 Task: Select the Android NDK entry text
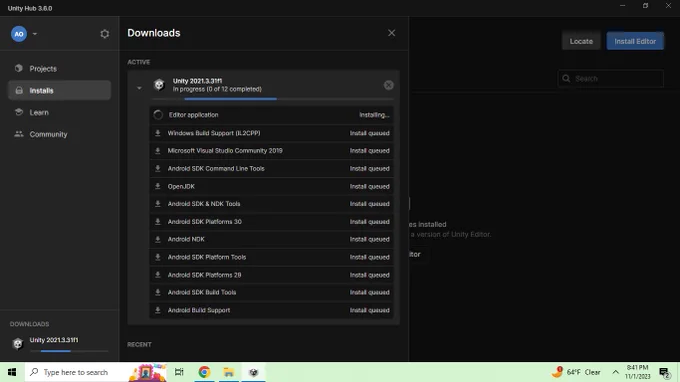(x=186, y=239)
